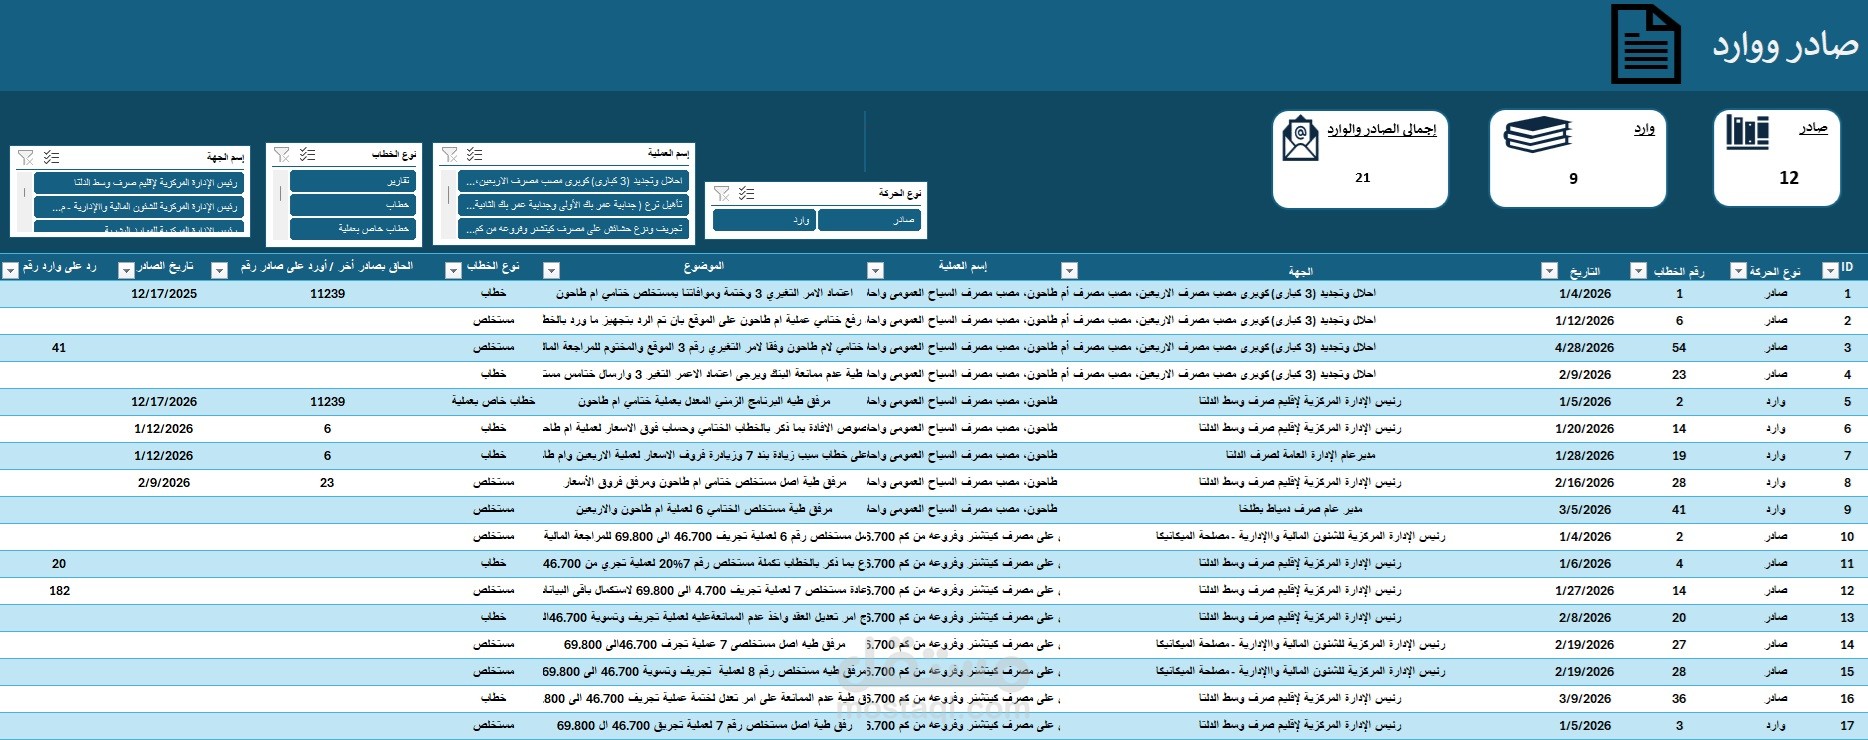
Task: Click date cell 3/9/2026 in row 16
Action: 1585,699
